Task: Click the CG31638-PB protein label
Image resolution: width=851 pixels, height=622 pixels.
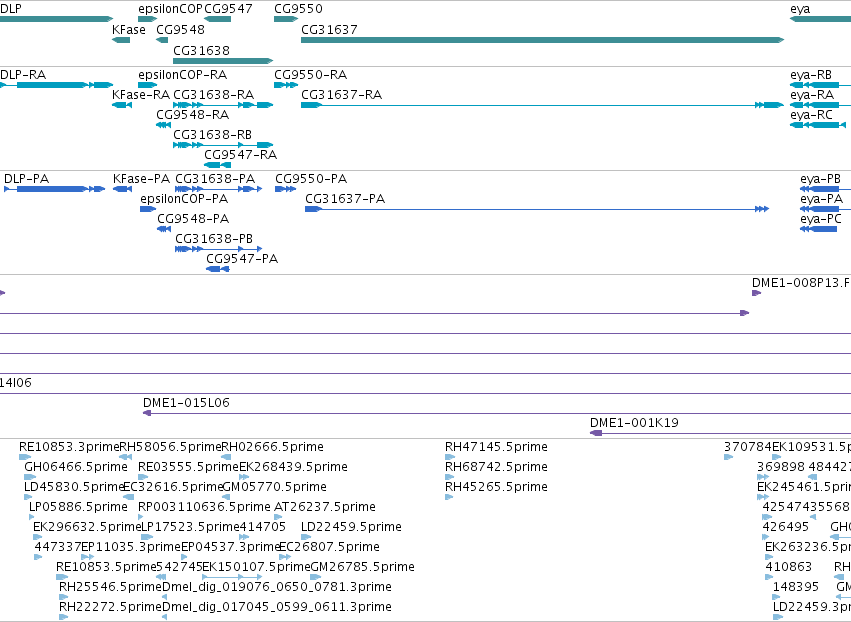Action: tap(214, 239)
